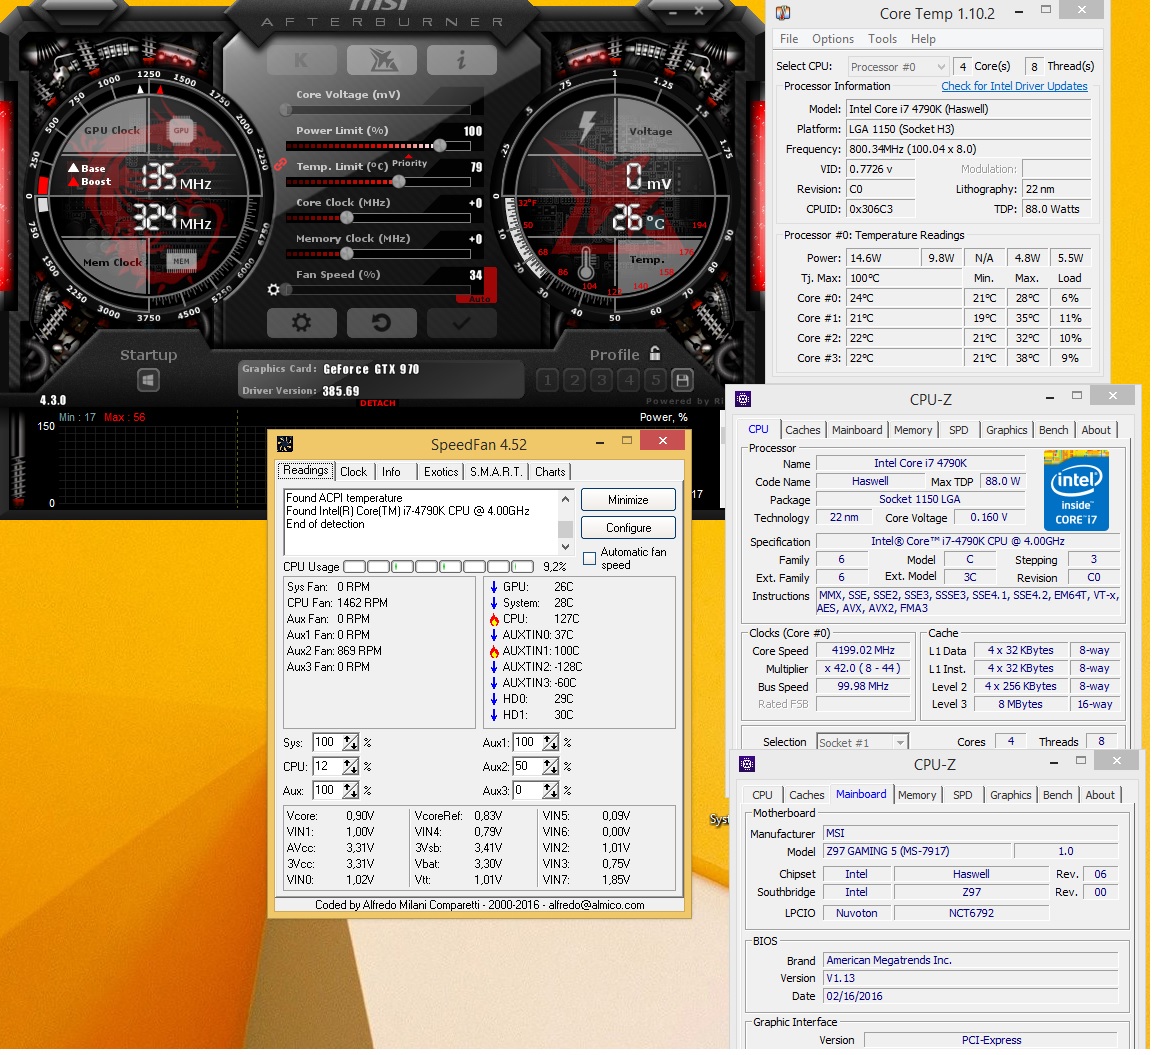Viewport: 1153px width, 1055px height.
Task: Switch to SPD tab in lower CPU-Z window
Action: [x=962, y=795]
